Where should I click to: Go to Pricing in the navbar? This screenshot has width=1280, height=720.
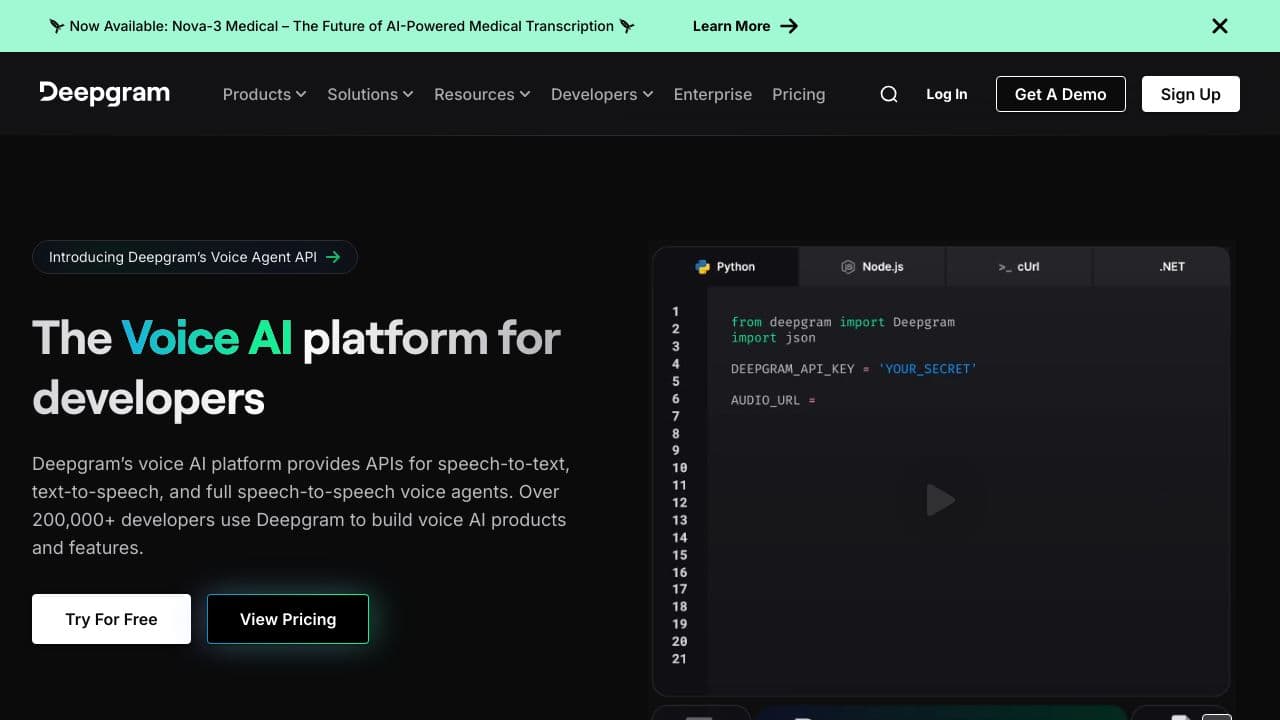click(x=799, y=94)
